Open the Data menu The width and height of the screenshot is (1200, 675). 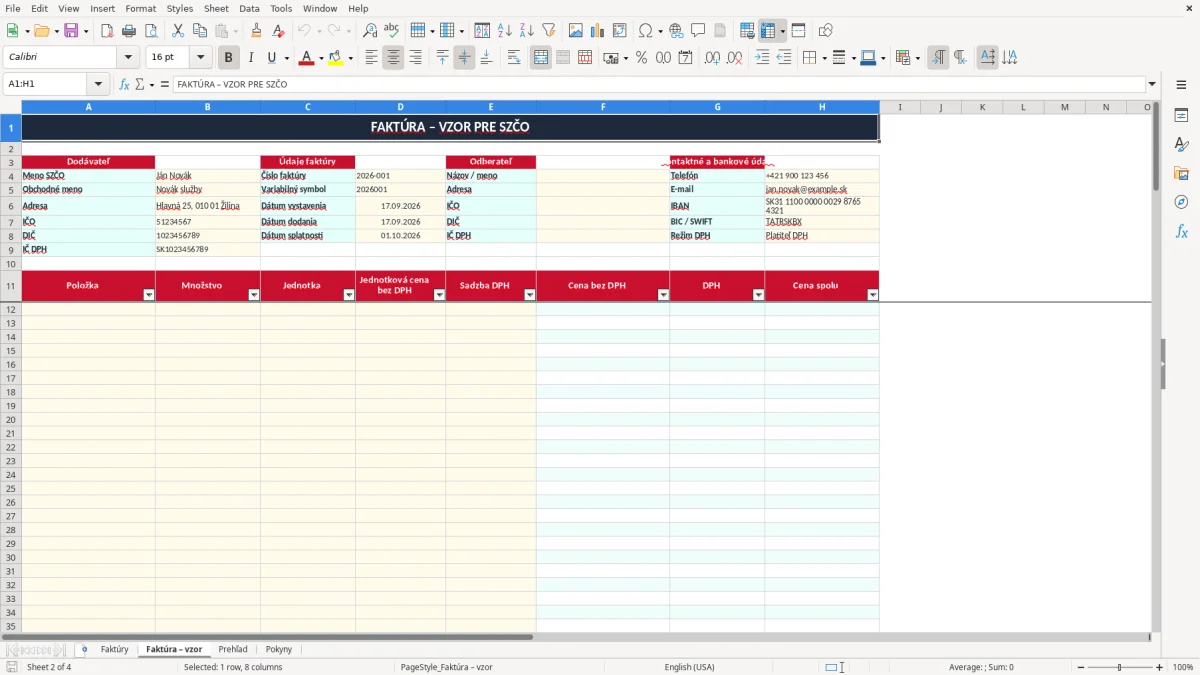[249, 8]
